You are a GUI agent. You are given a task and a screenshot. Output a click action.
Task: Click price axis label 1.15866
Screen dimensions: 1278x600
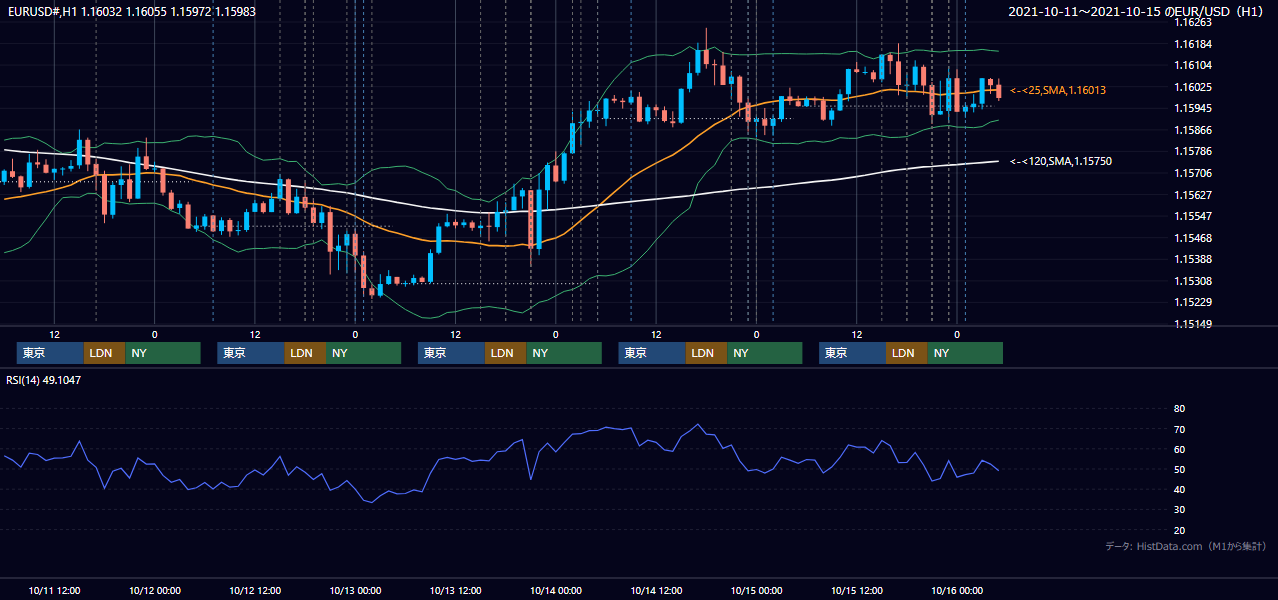(x=1193, y=130)
